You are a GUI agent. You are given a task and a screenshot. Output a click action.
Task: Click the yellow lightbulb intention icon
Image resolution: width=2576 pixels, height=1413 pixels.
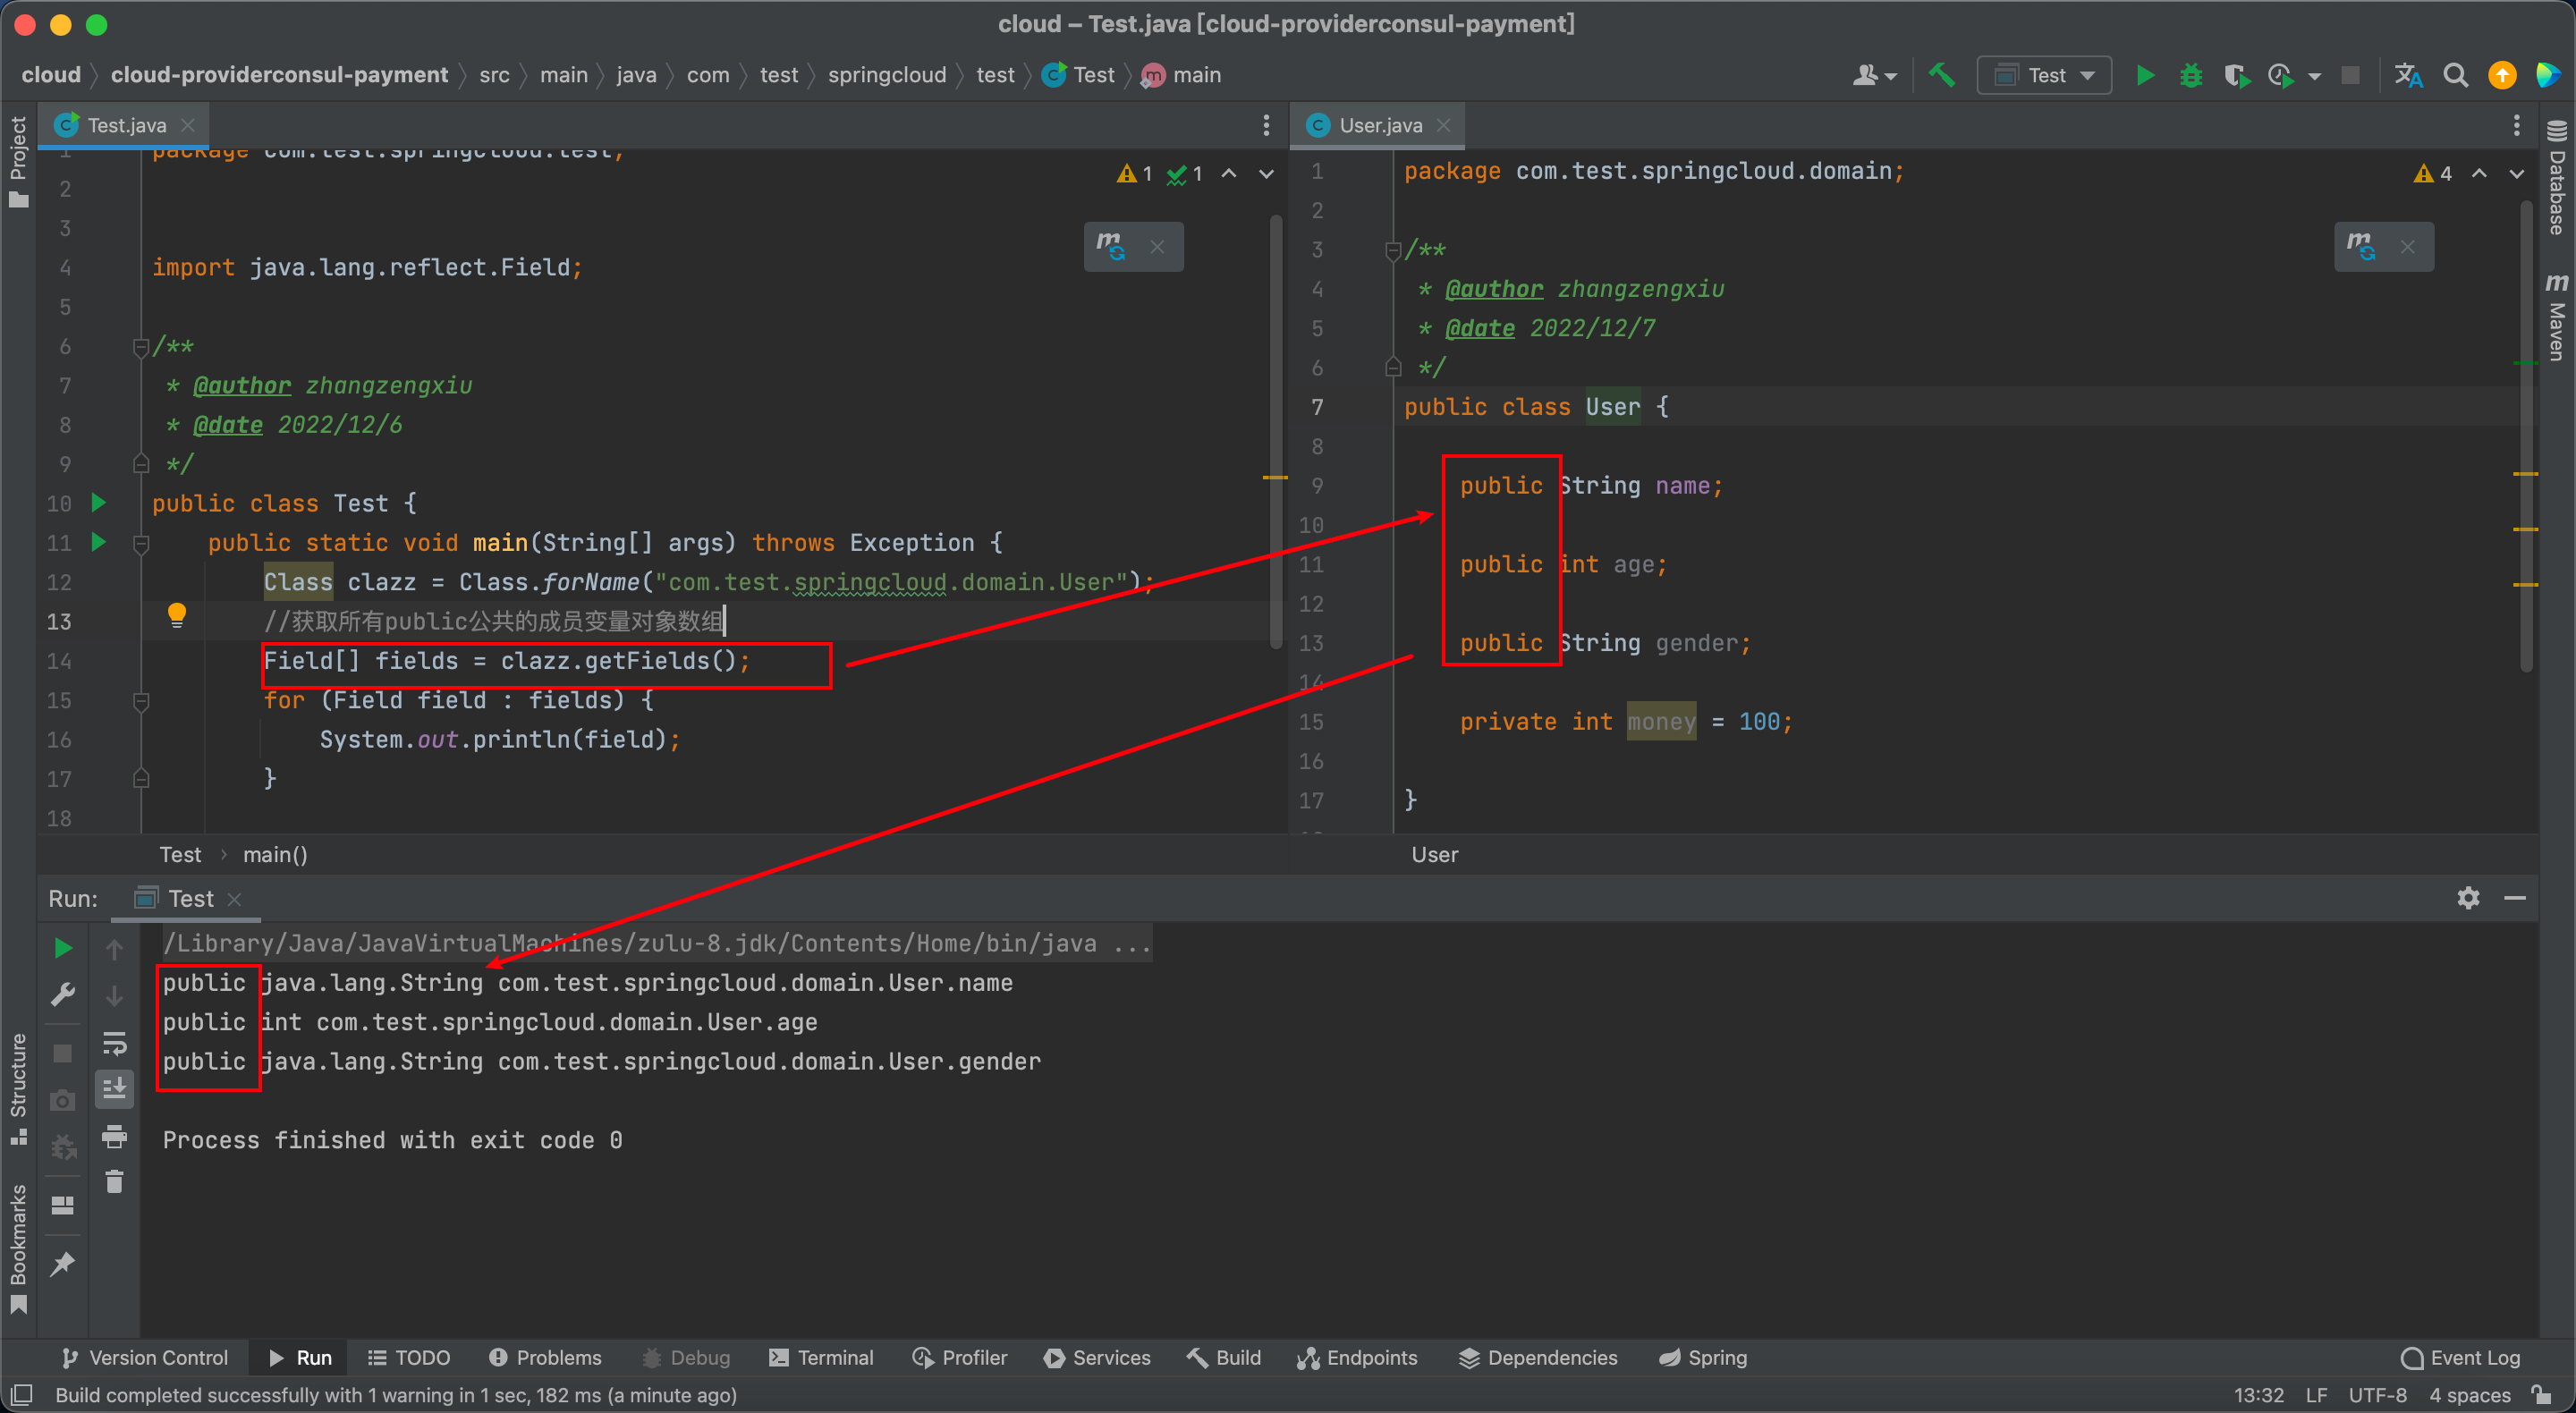[176, 615]
